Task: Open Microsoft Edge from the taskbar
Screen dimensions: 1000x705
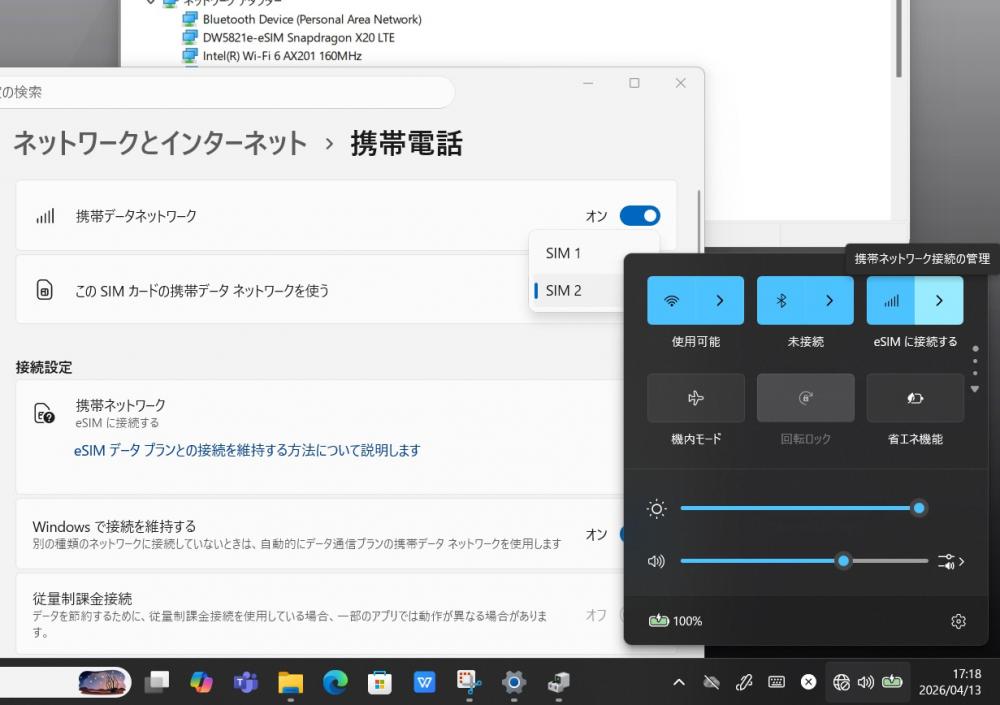Action: pos(335,682)
